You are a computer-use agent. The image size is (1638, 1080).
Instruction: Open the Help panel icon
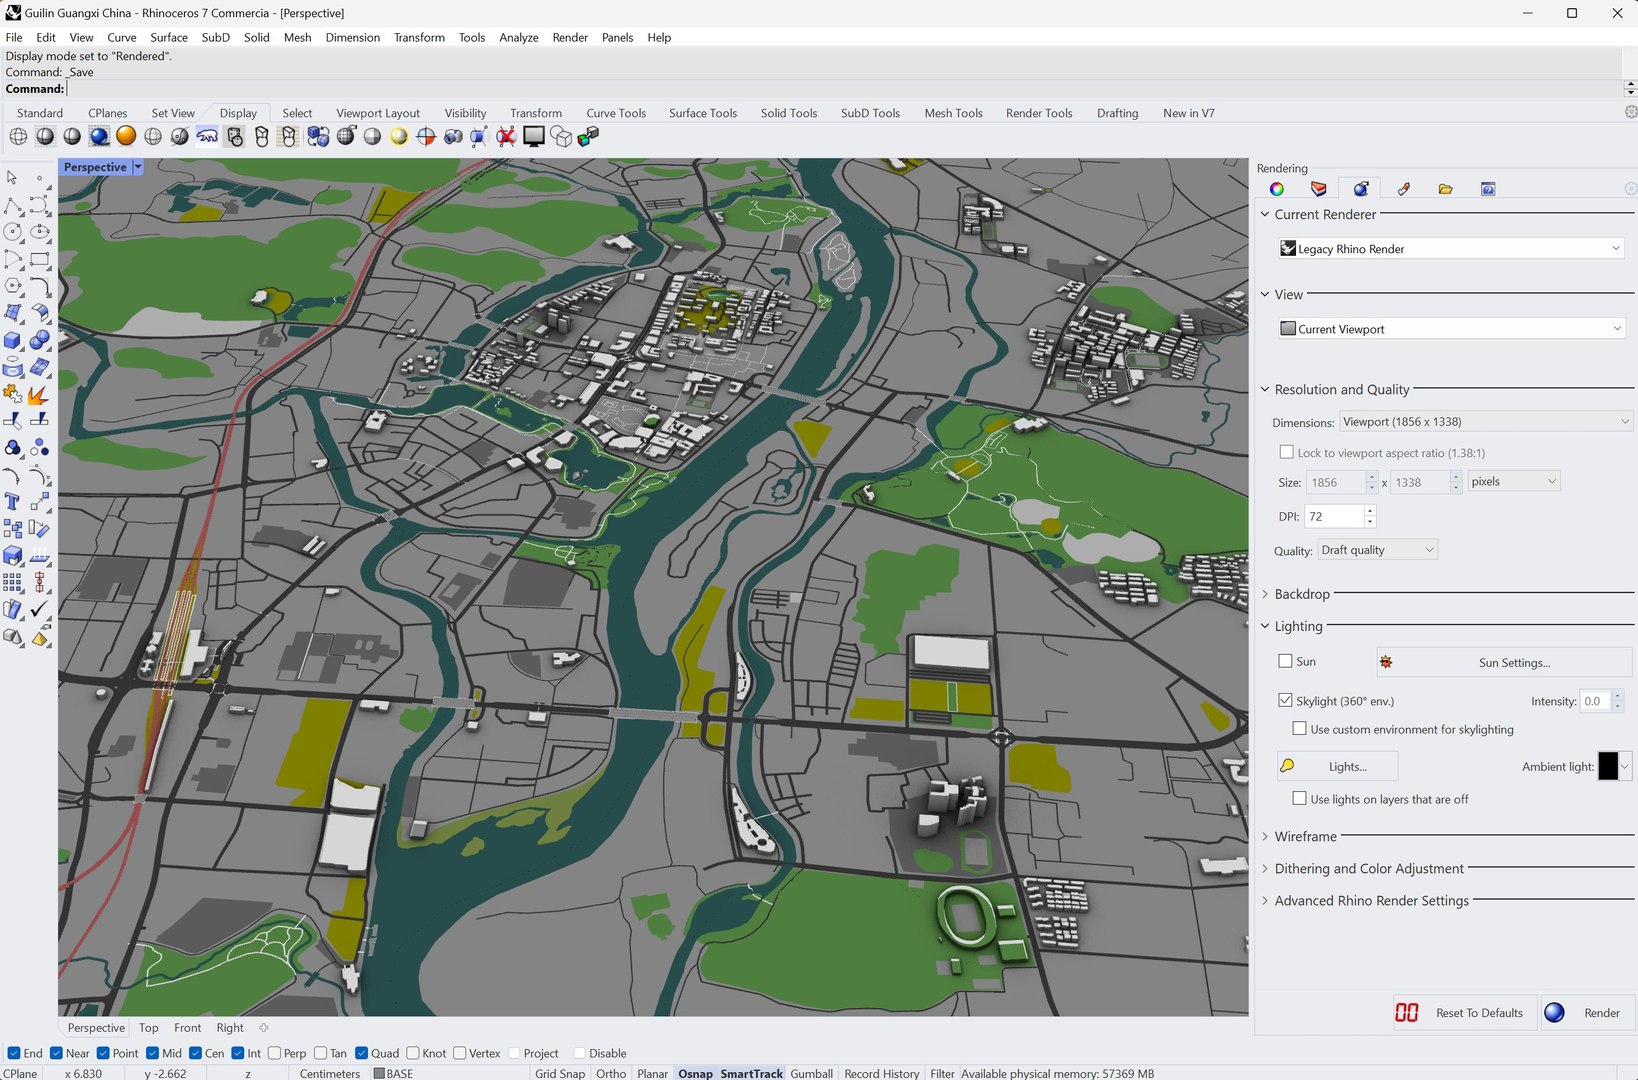click(1488, 189)
